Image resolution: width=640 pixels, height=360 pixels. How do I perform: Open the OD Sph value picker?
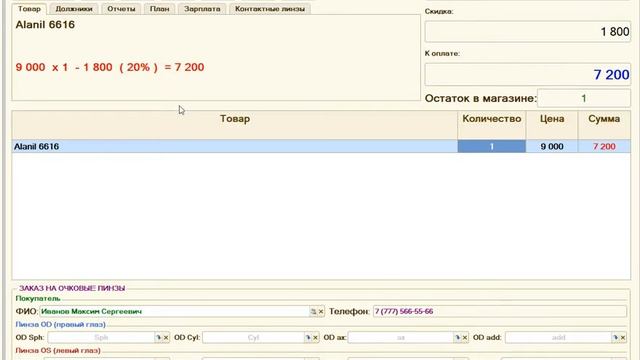point(158,338)
